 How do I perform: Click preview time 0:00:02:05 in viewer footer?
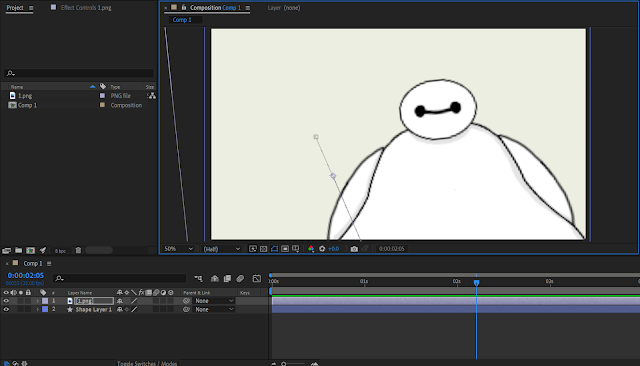coord(391,248)
